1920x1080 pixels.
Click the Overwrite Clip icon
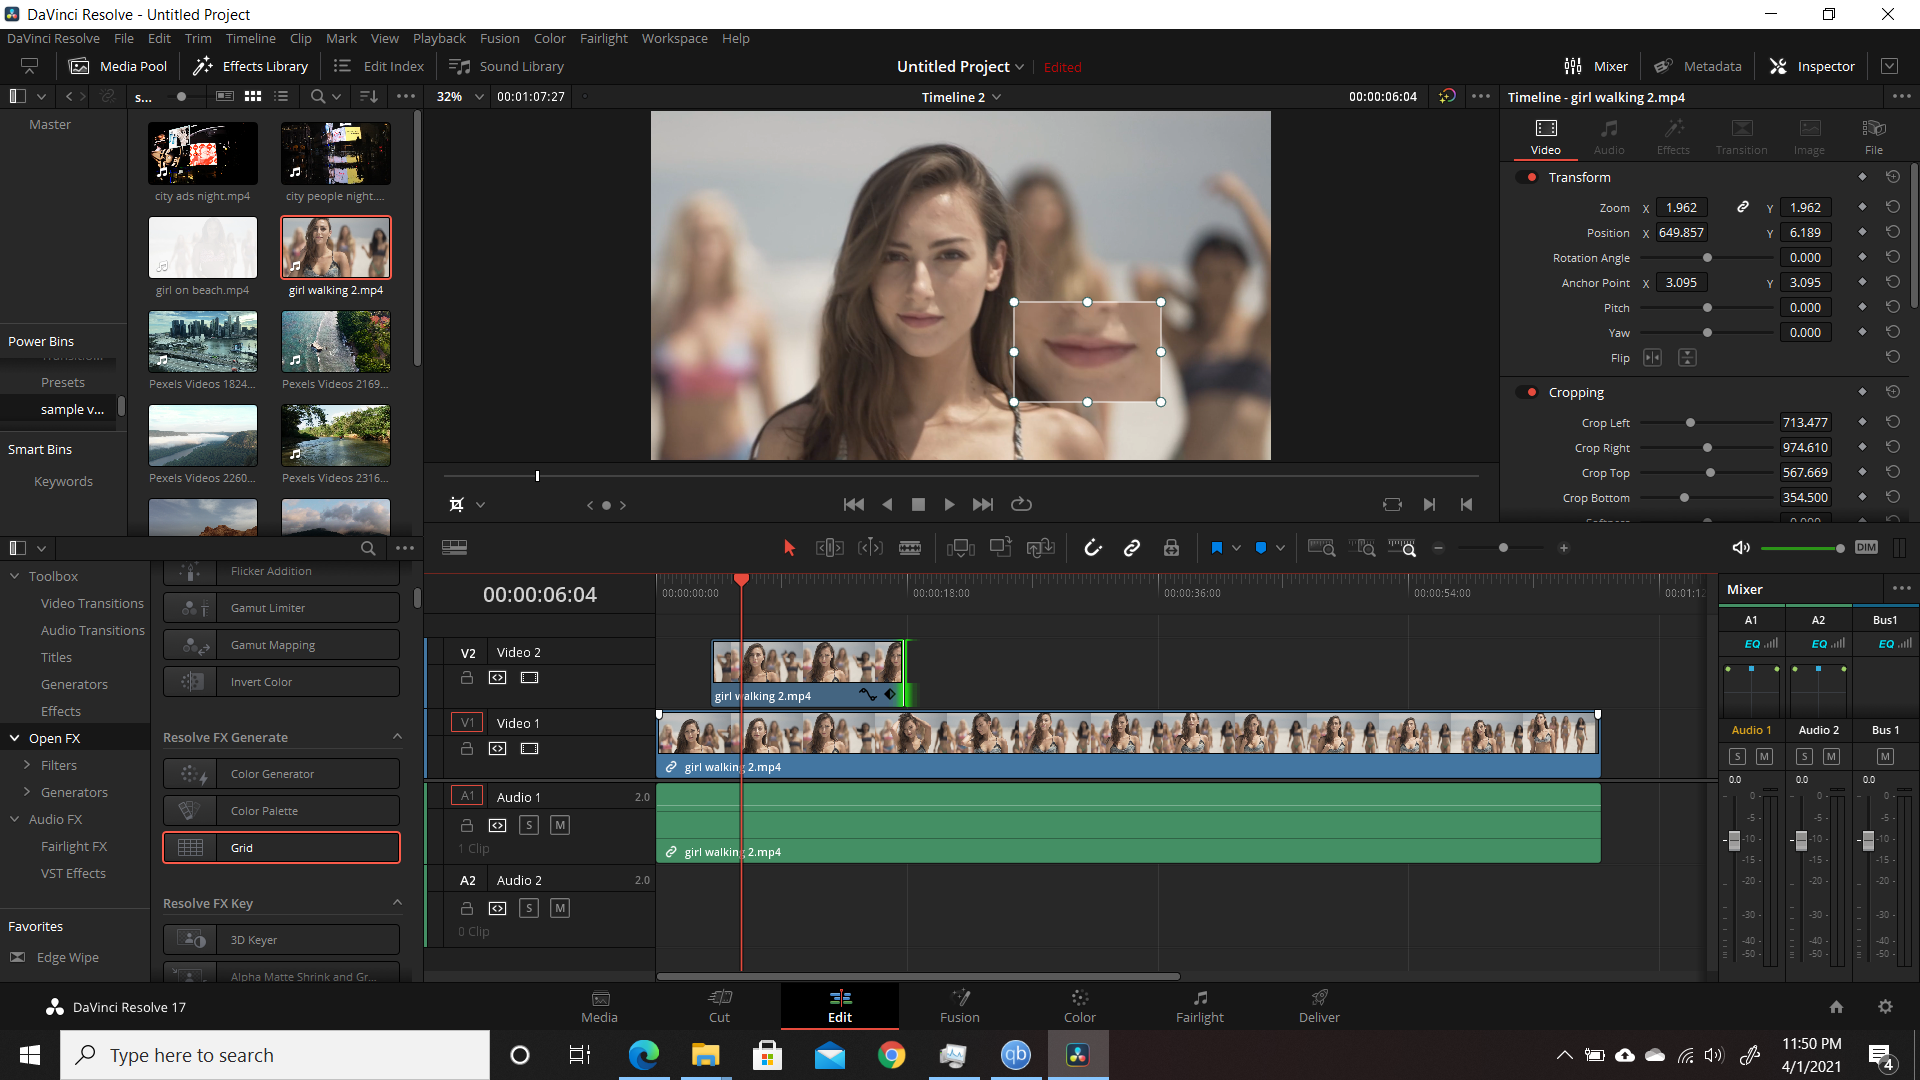click(1000, 548)
